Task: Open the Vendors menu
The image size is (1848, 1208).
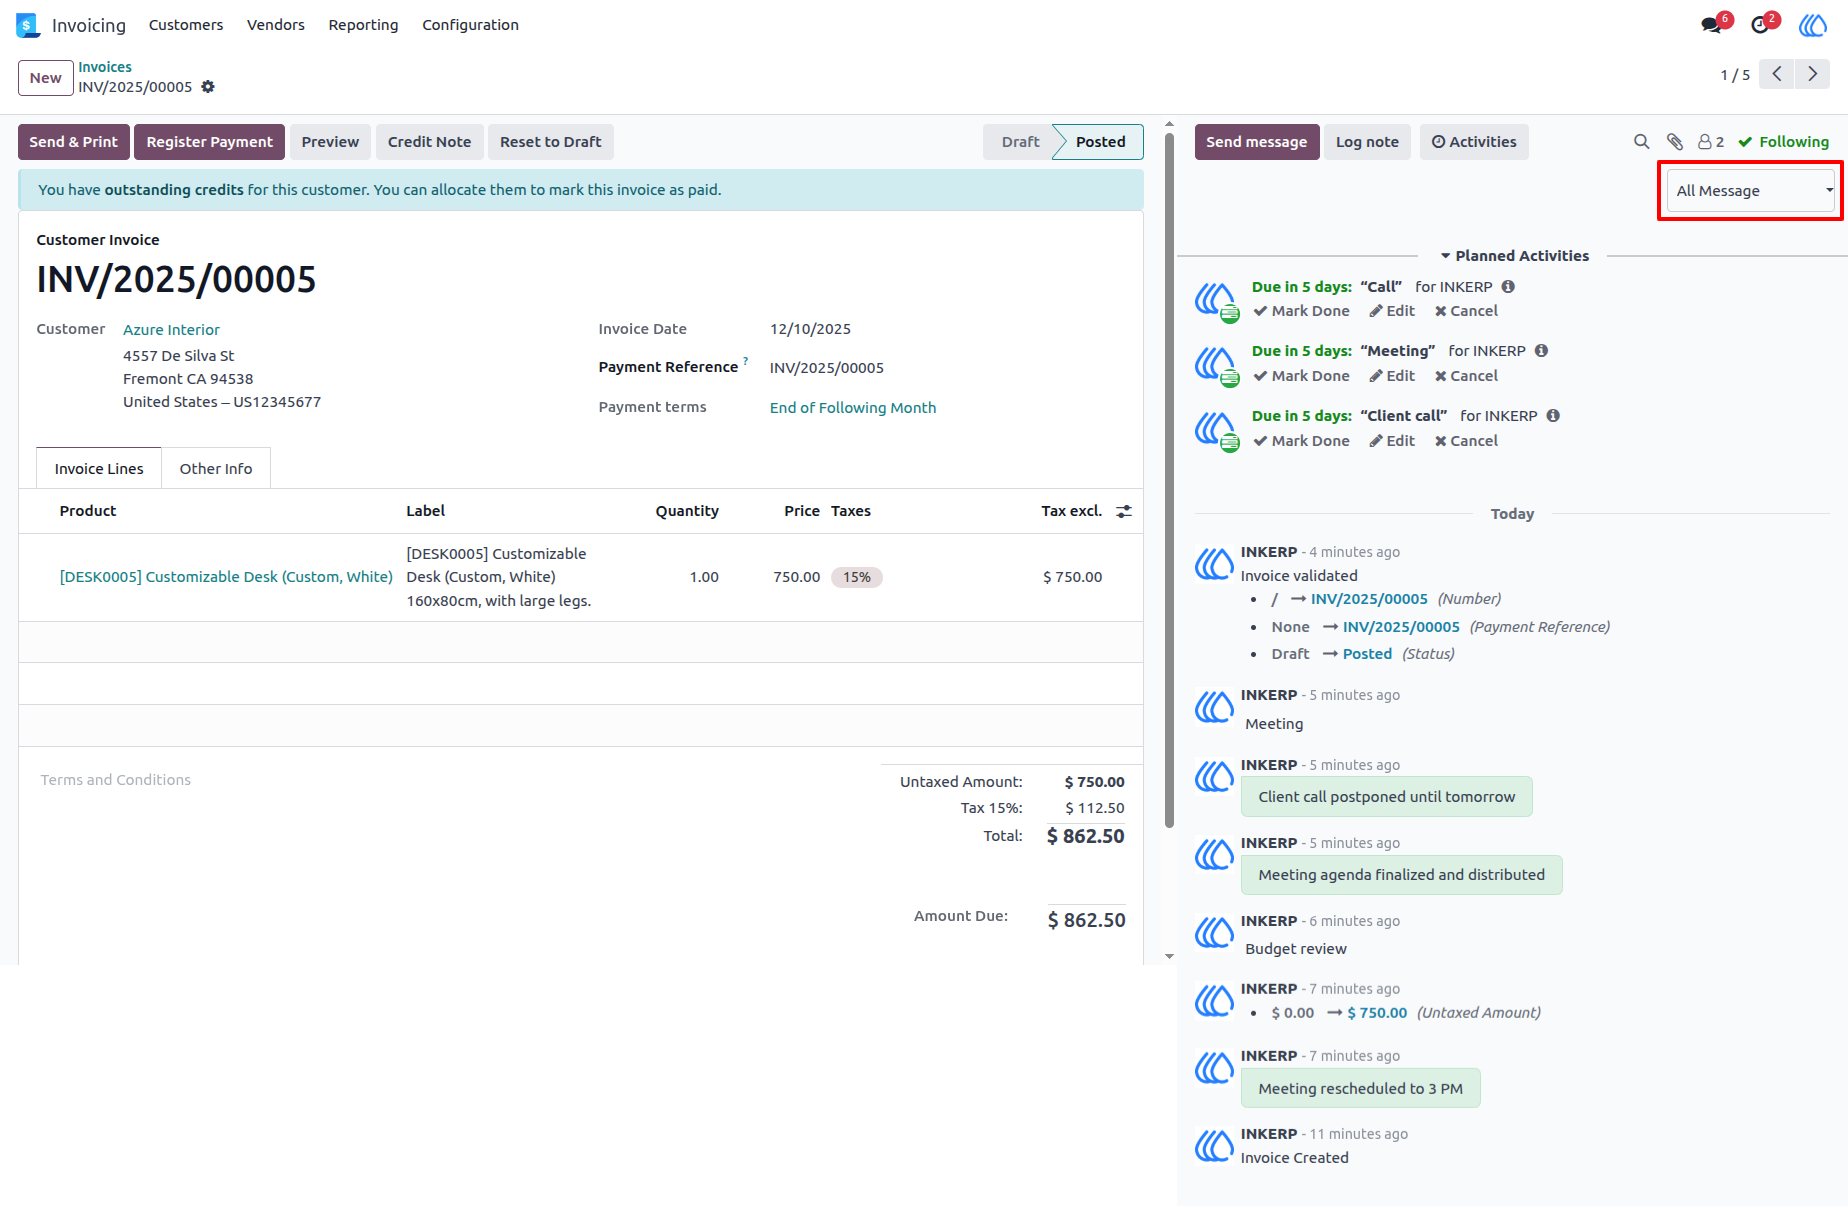Action: (x=276, y=25)
